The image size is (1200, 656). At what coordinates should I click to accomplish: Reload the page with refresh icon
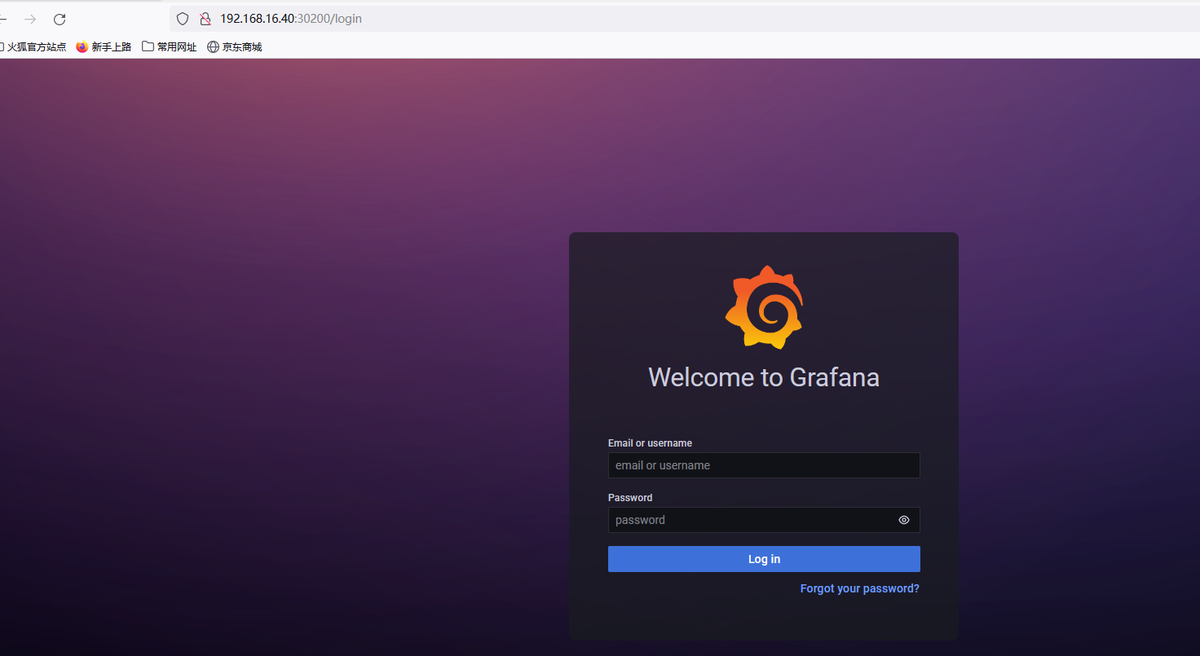[x=60, y=19]
